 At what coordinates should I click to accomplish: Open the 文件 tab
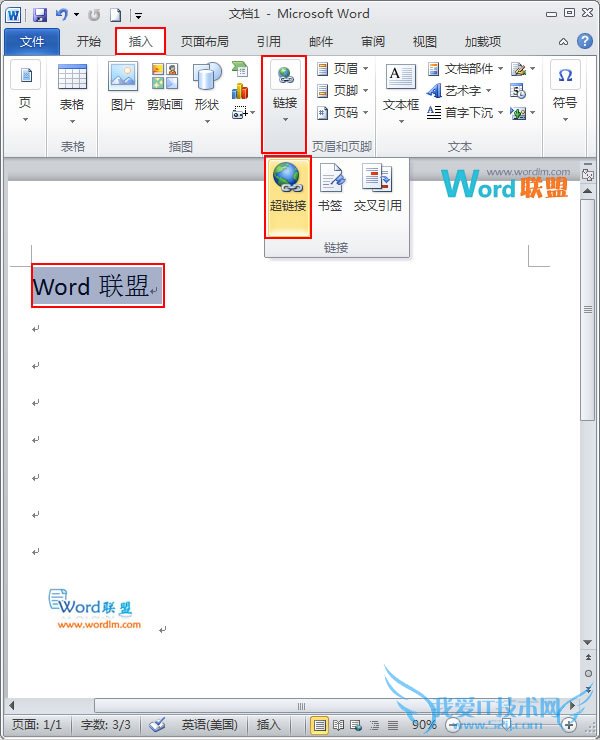click(x=32, y=42)
